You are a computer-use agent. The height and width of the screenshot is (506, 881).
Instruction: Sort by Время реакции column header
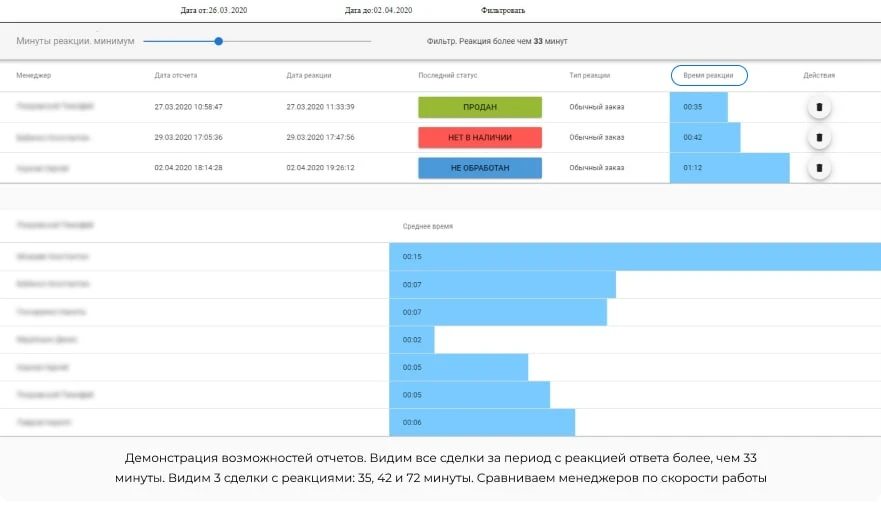click(709, 75)
